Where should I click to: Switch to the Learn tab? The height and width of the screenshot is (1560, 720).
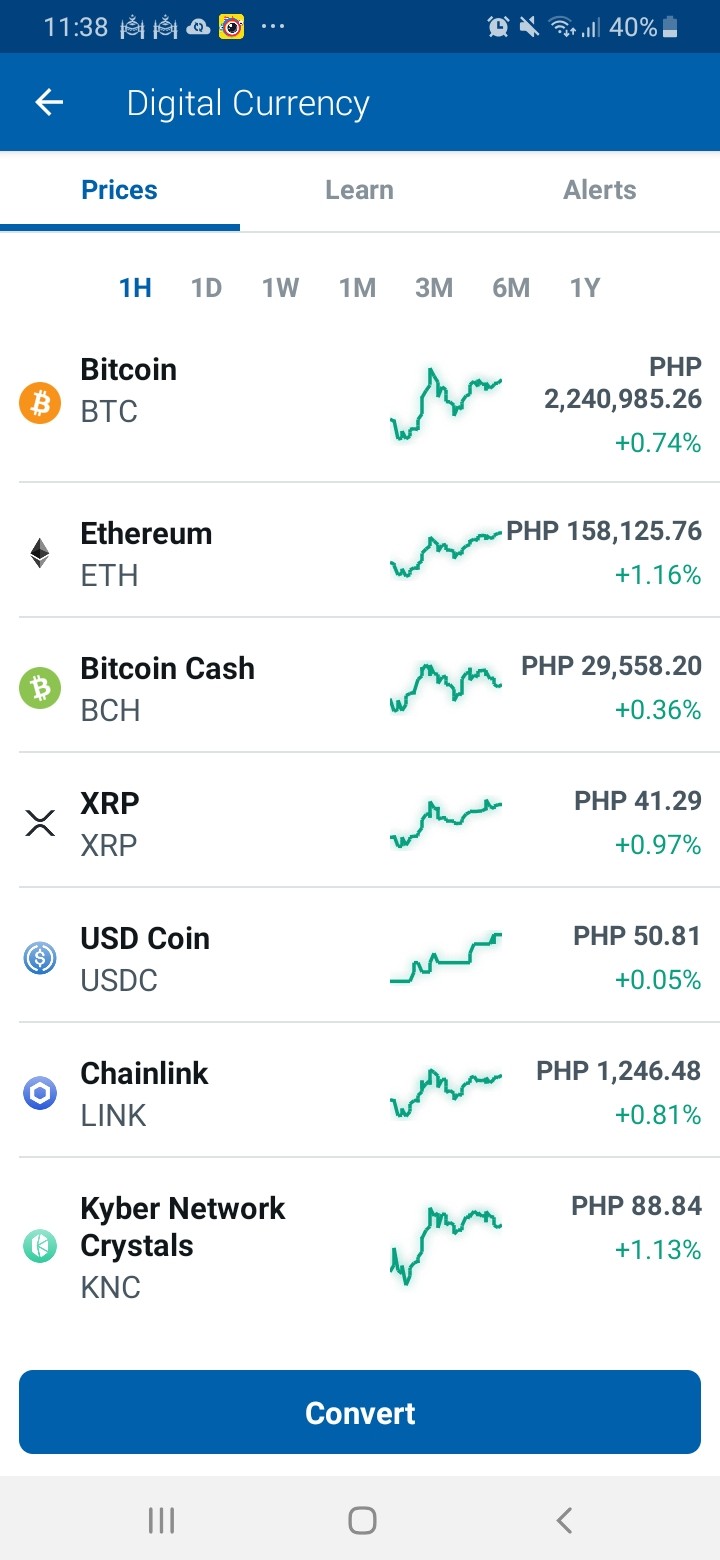pos(359,190)
